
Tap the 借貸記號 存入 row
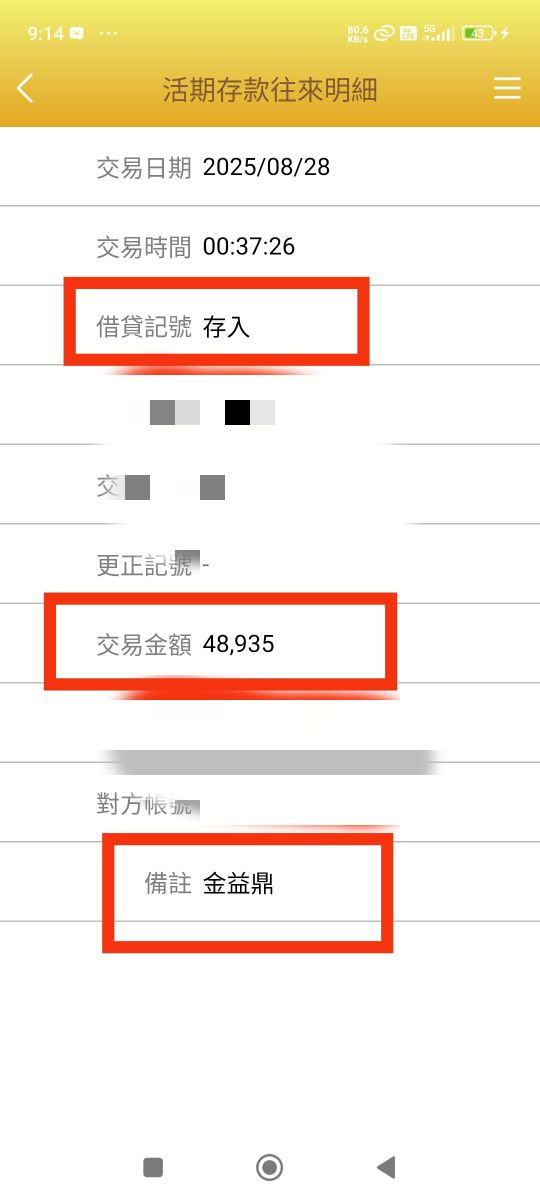(270, 326)
